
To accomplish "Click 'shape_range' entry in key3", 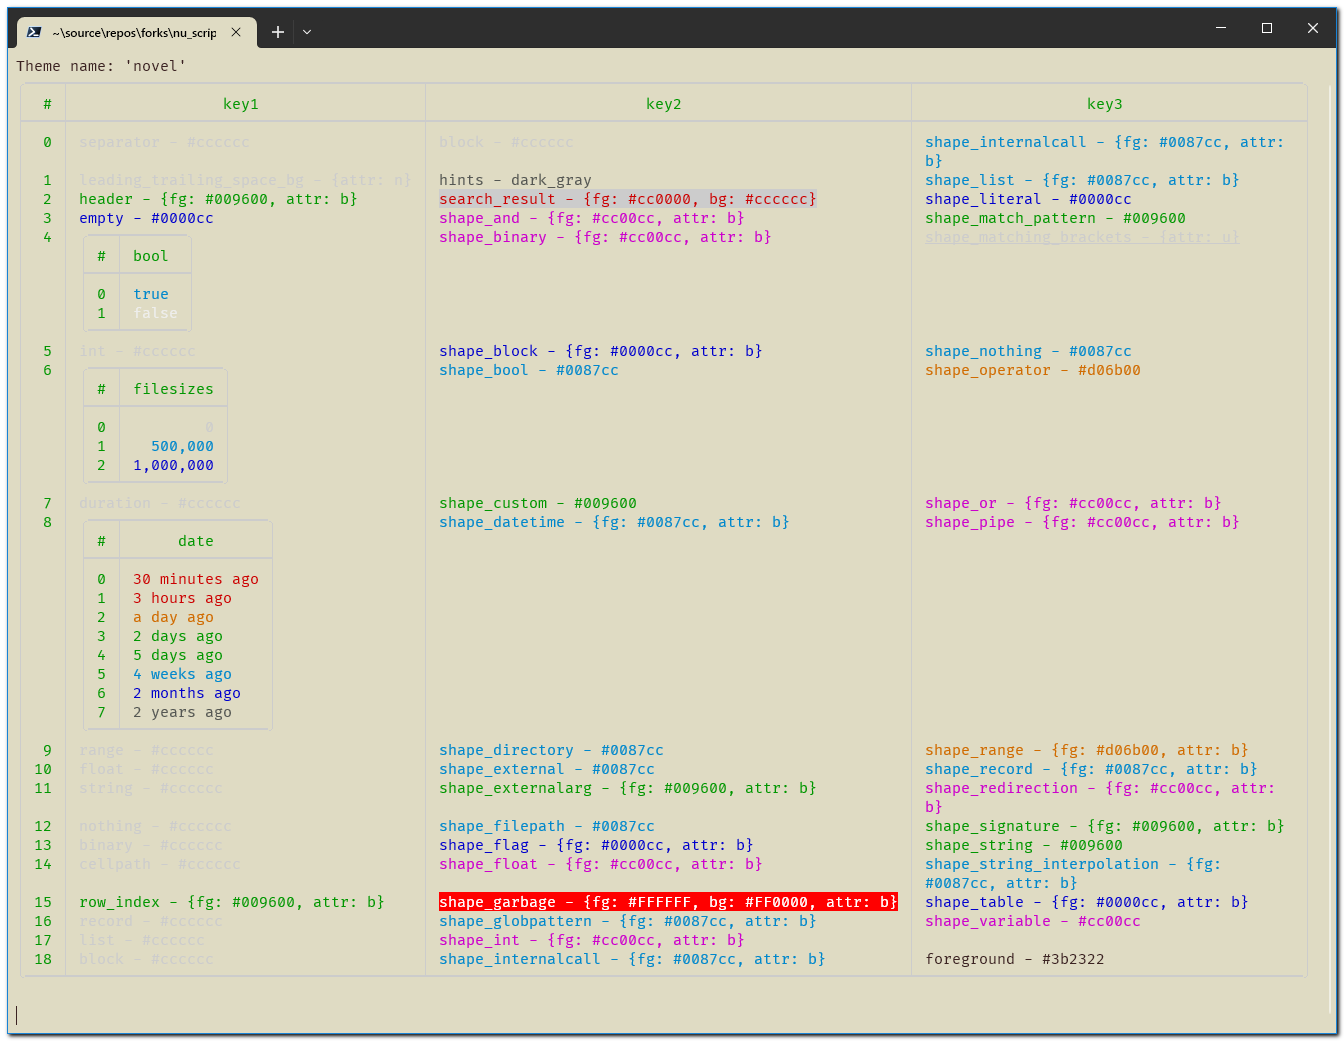I will [1087, 750].
